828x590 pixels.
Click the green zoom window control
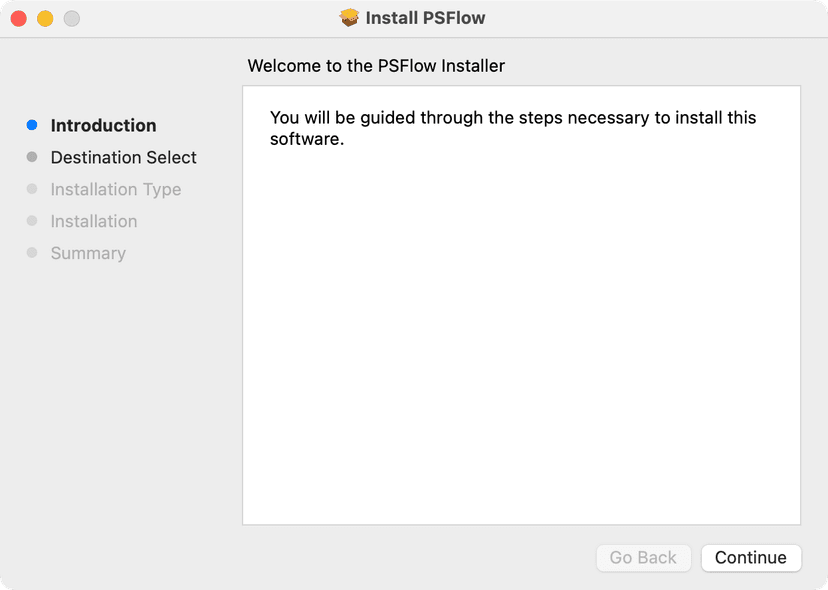click(71, 18)
